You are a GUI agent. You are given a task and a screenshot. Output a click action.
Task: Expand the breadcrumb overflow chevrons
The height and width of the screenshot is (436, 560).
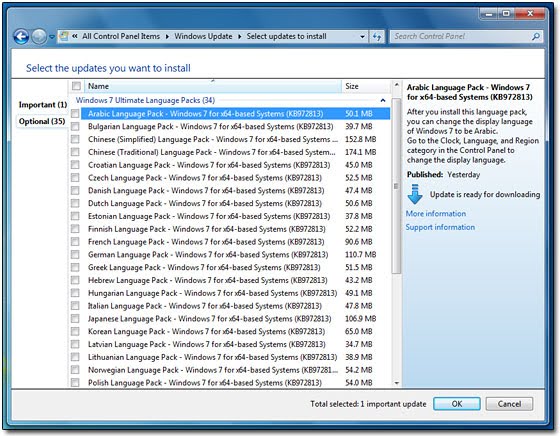pos(75,36)
